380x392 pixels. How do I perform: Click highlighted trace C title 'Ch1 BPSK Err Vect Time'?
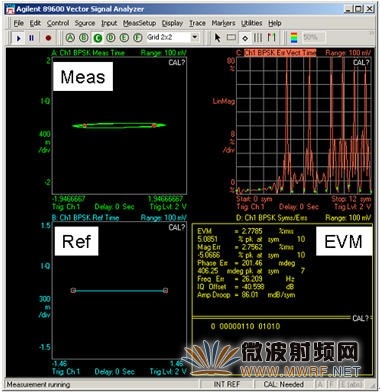(x=280, y=53)
